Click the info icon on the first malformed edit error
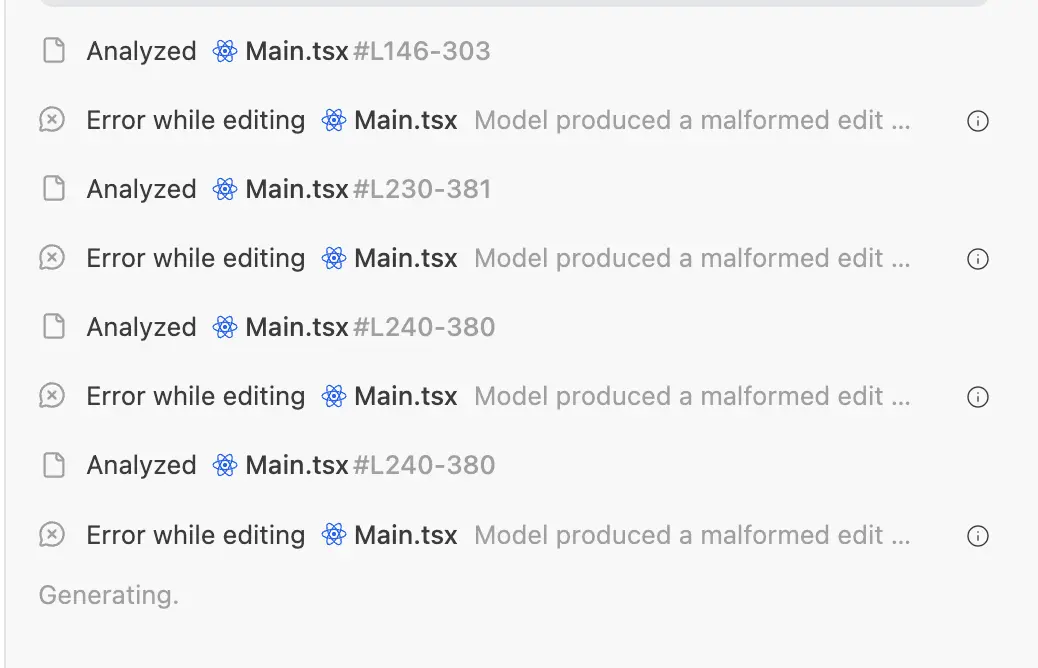Image resolution: width=1038 pixels, height=668 pixels. tap(978, 121)
